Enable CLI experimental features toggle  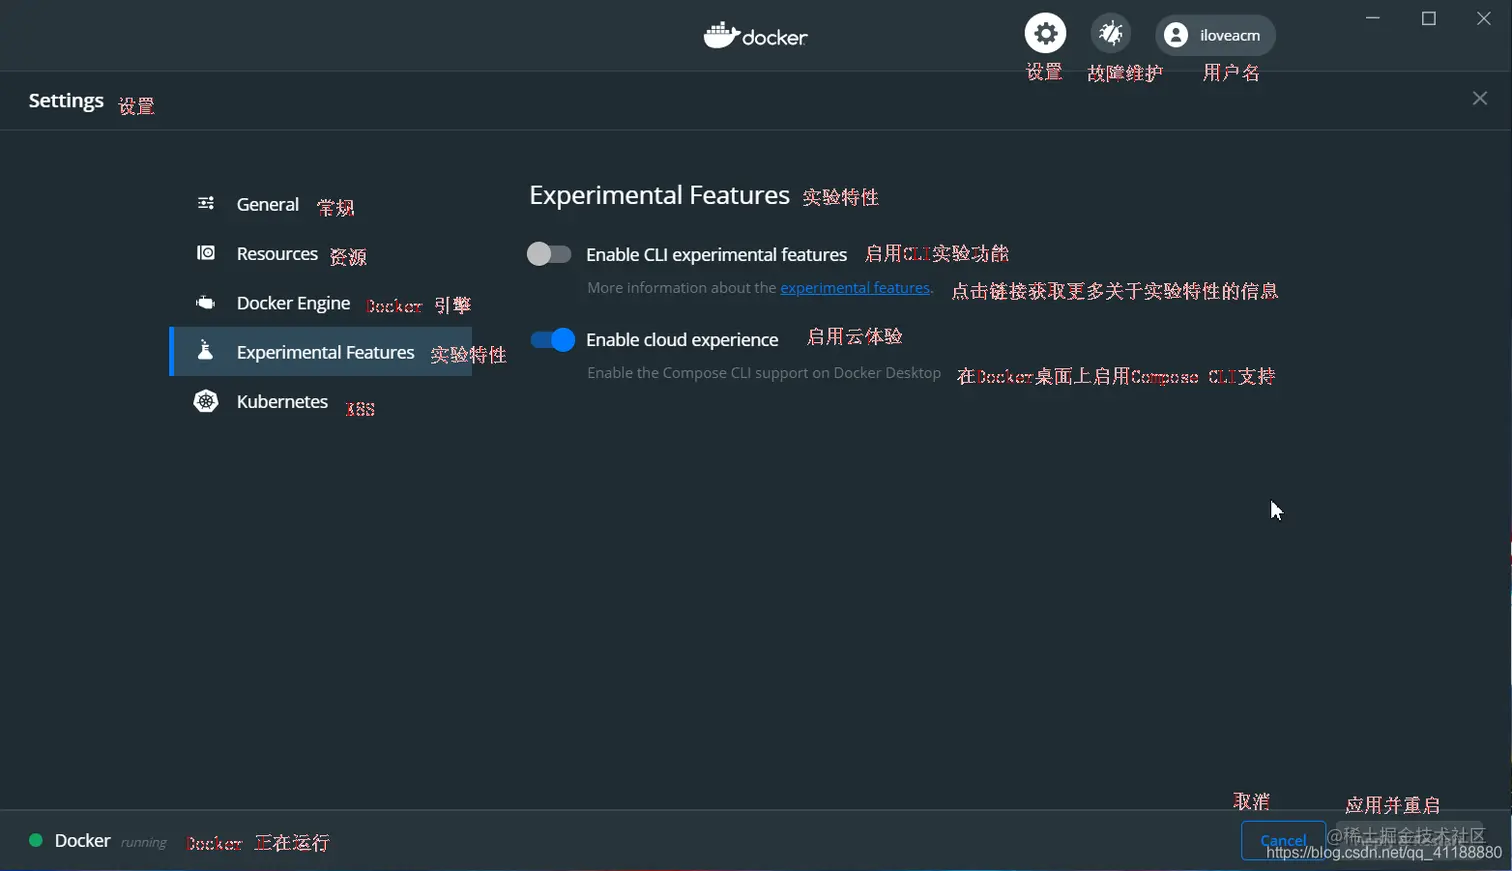coord(549,254)
